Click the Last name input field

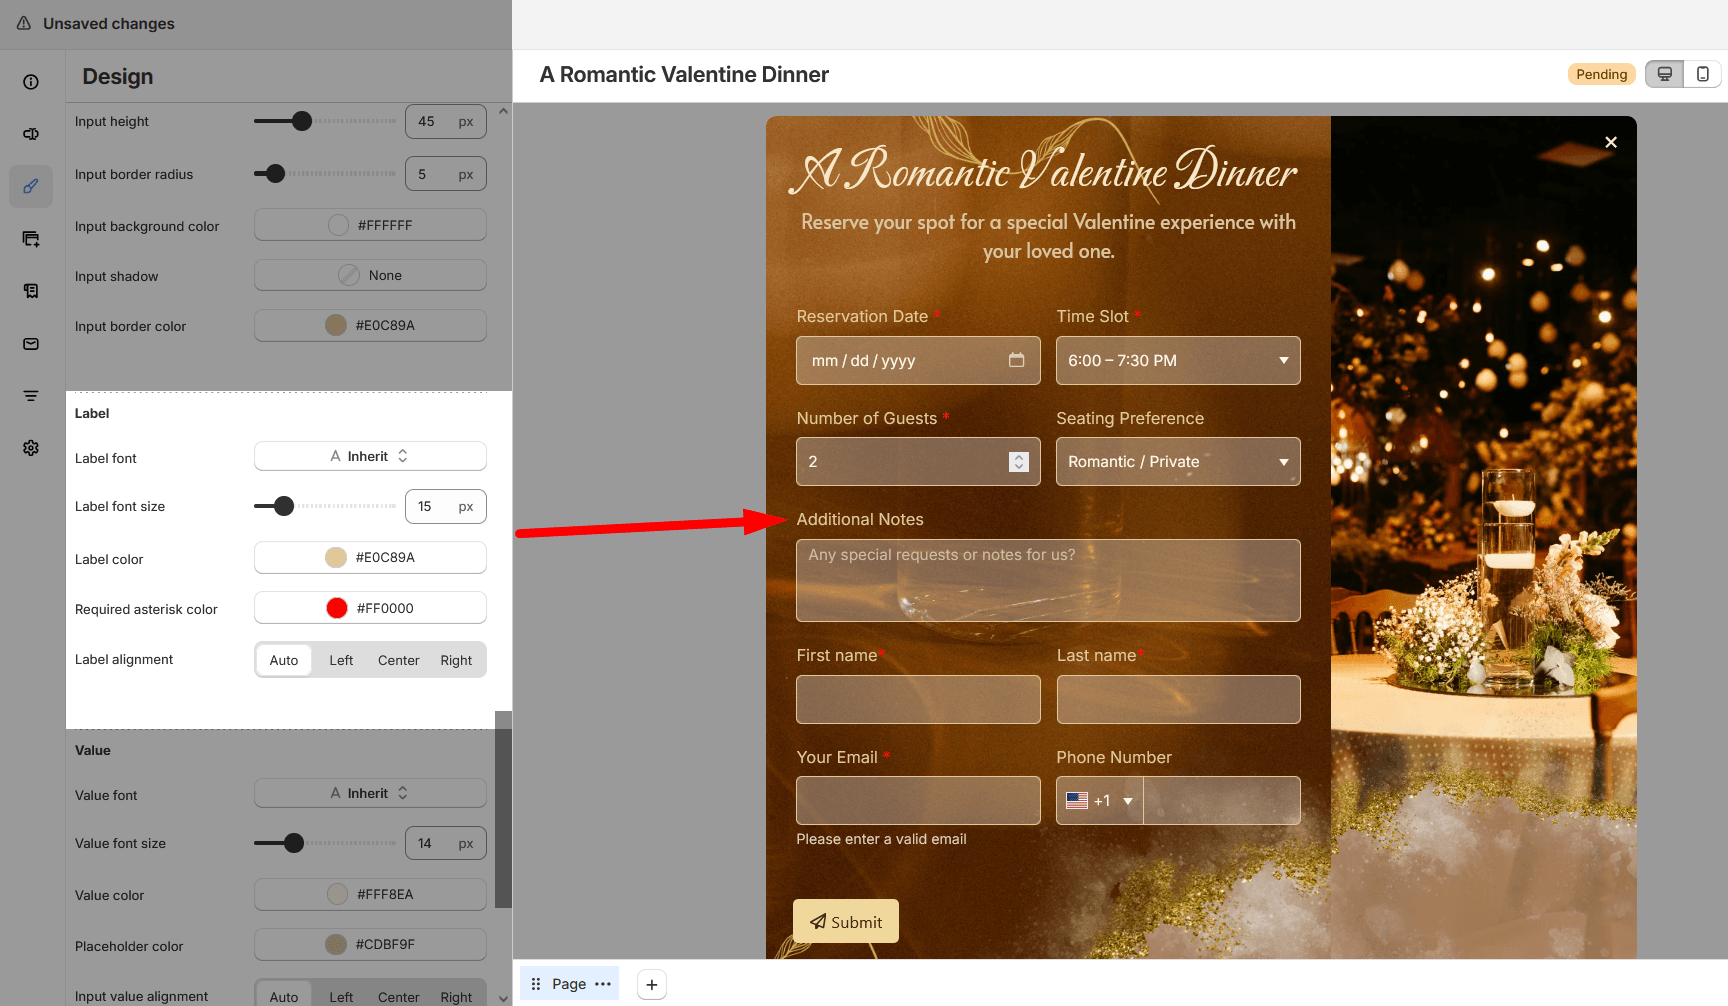click(x=1178, y=699)
